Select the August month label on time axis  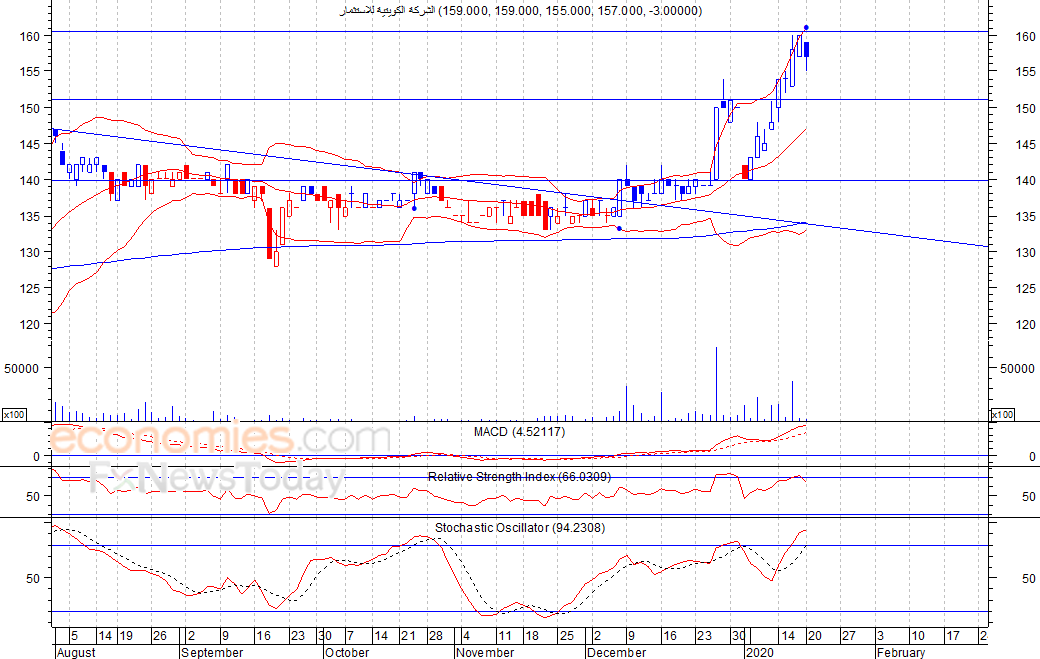pyautogui.click(x=76, y=652)
